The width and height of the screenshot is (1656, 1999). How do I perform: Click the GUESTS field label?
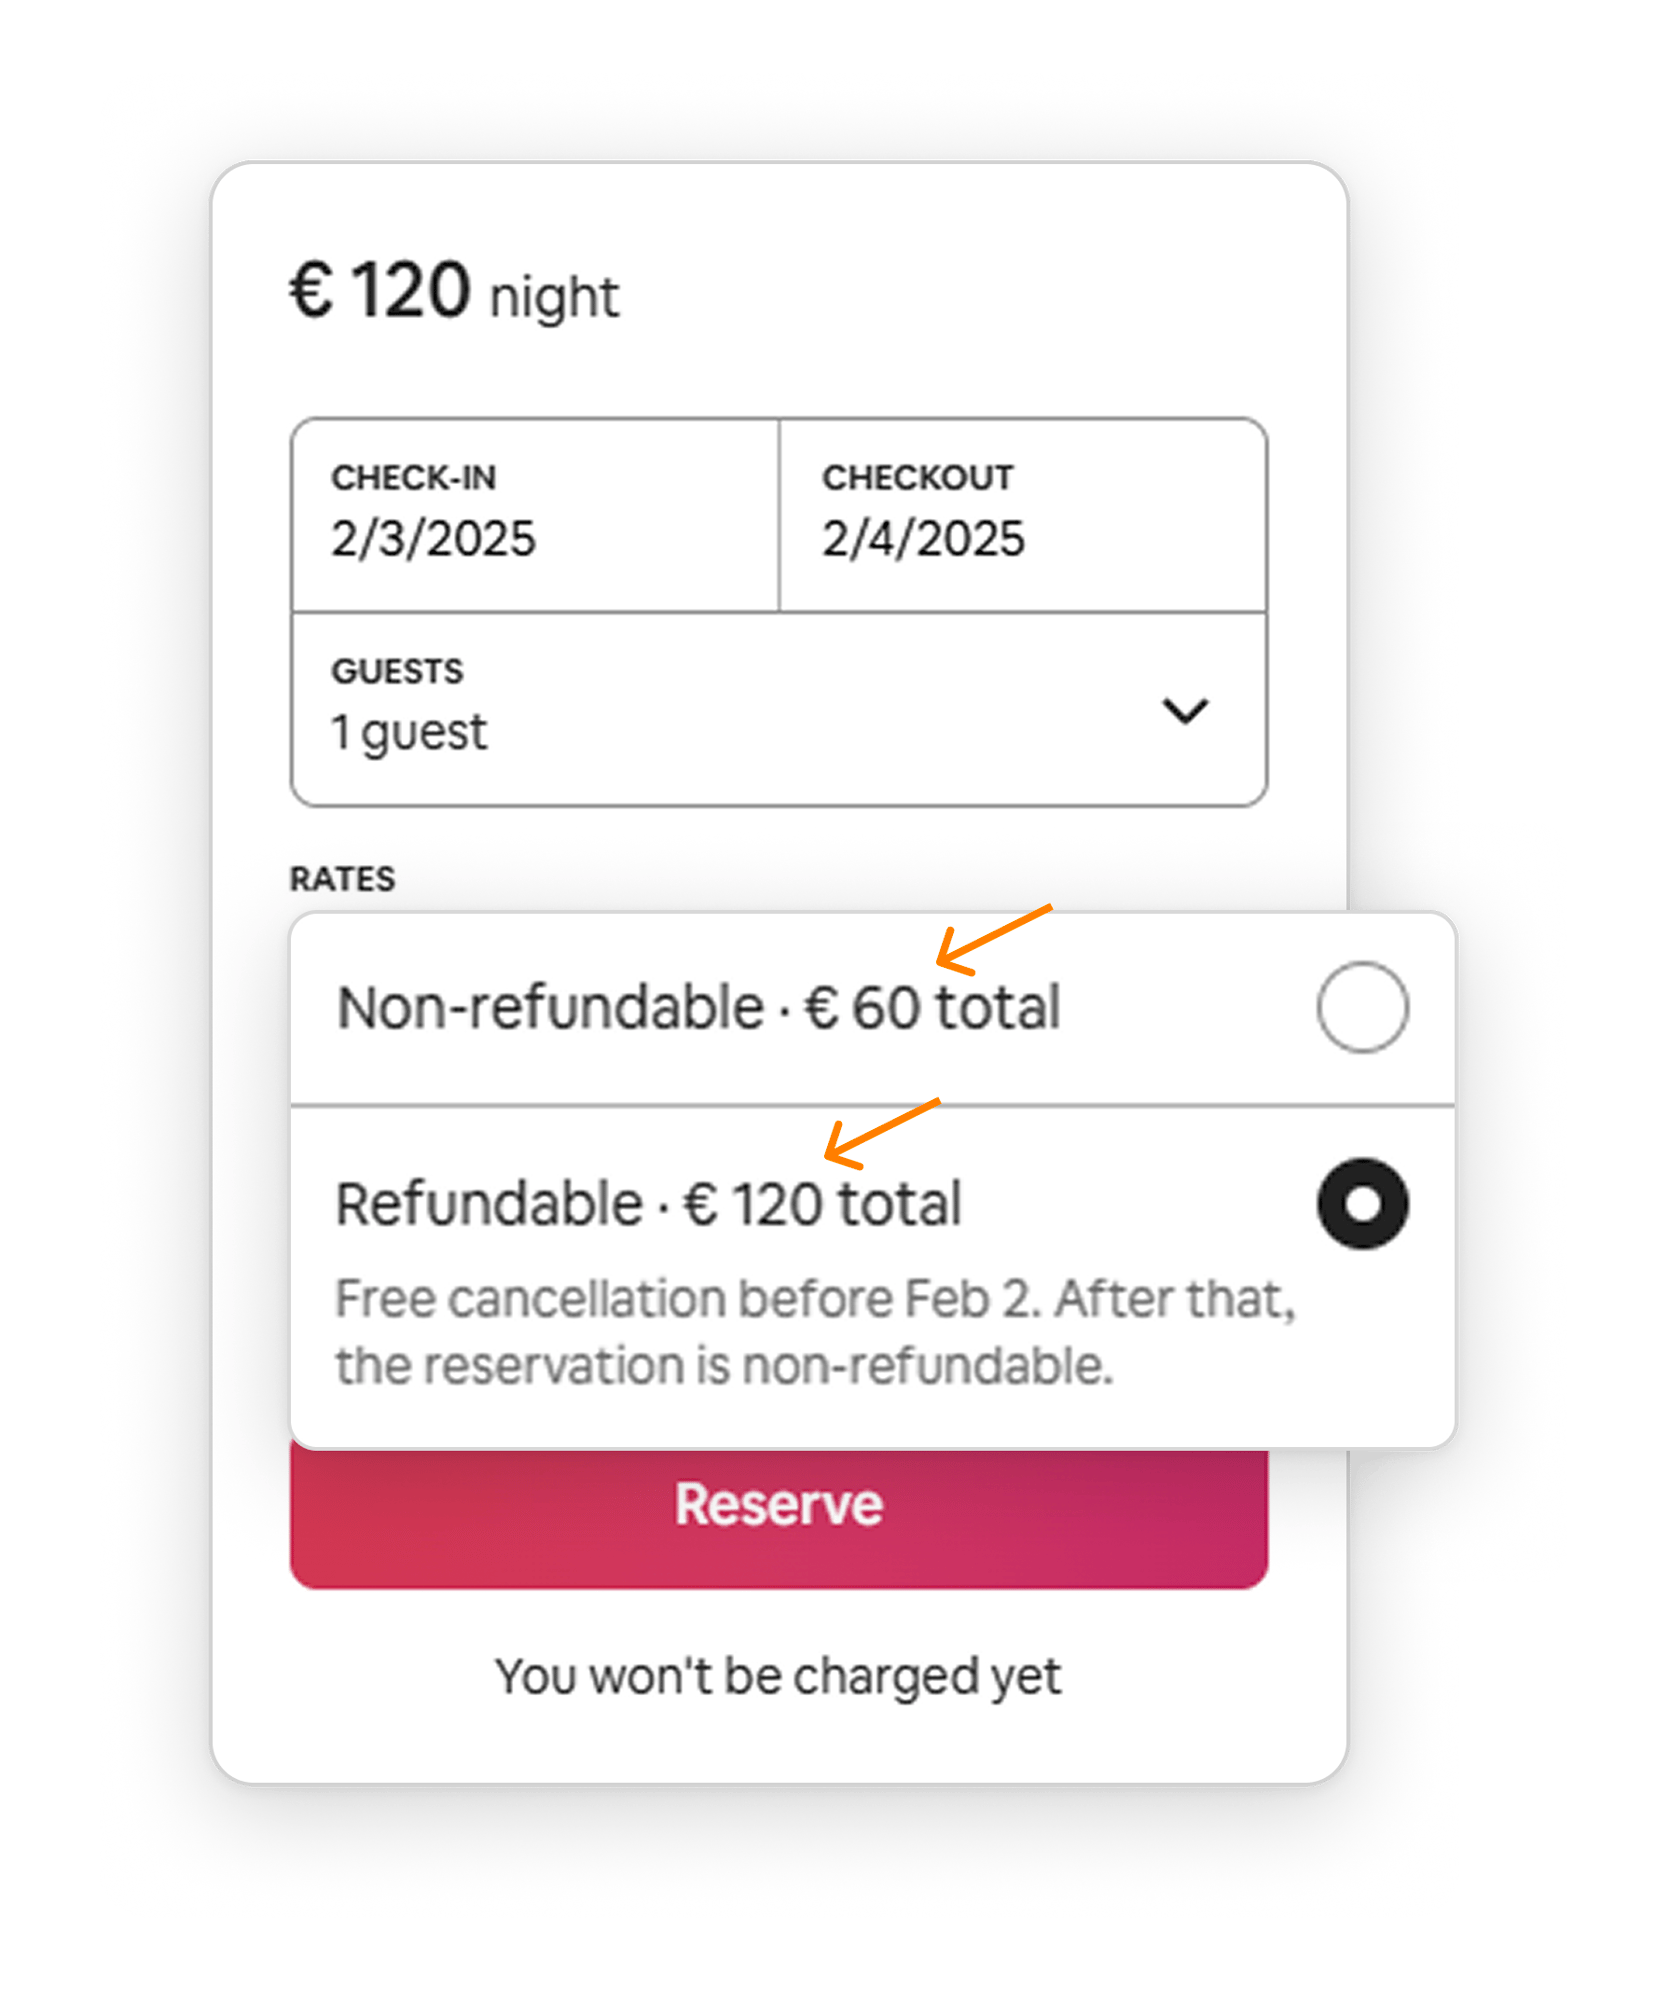tap(397, 671)
